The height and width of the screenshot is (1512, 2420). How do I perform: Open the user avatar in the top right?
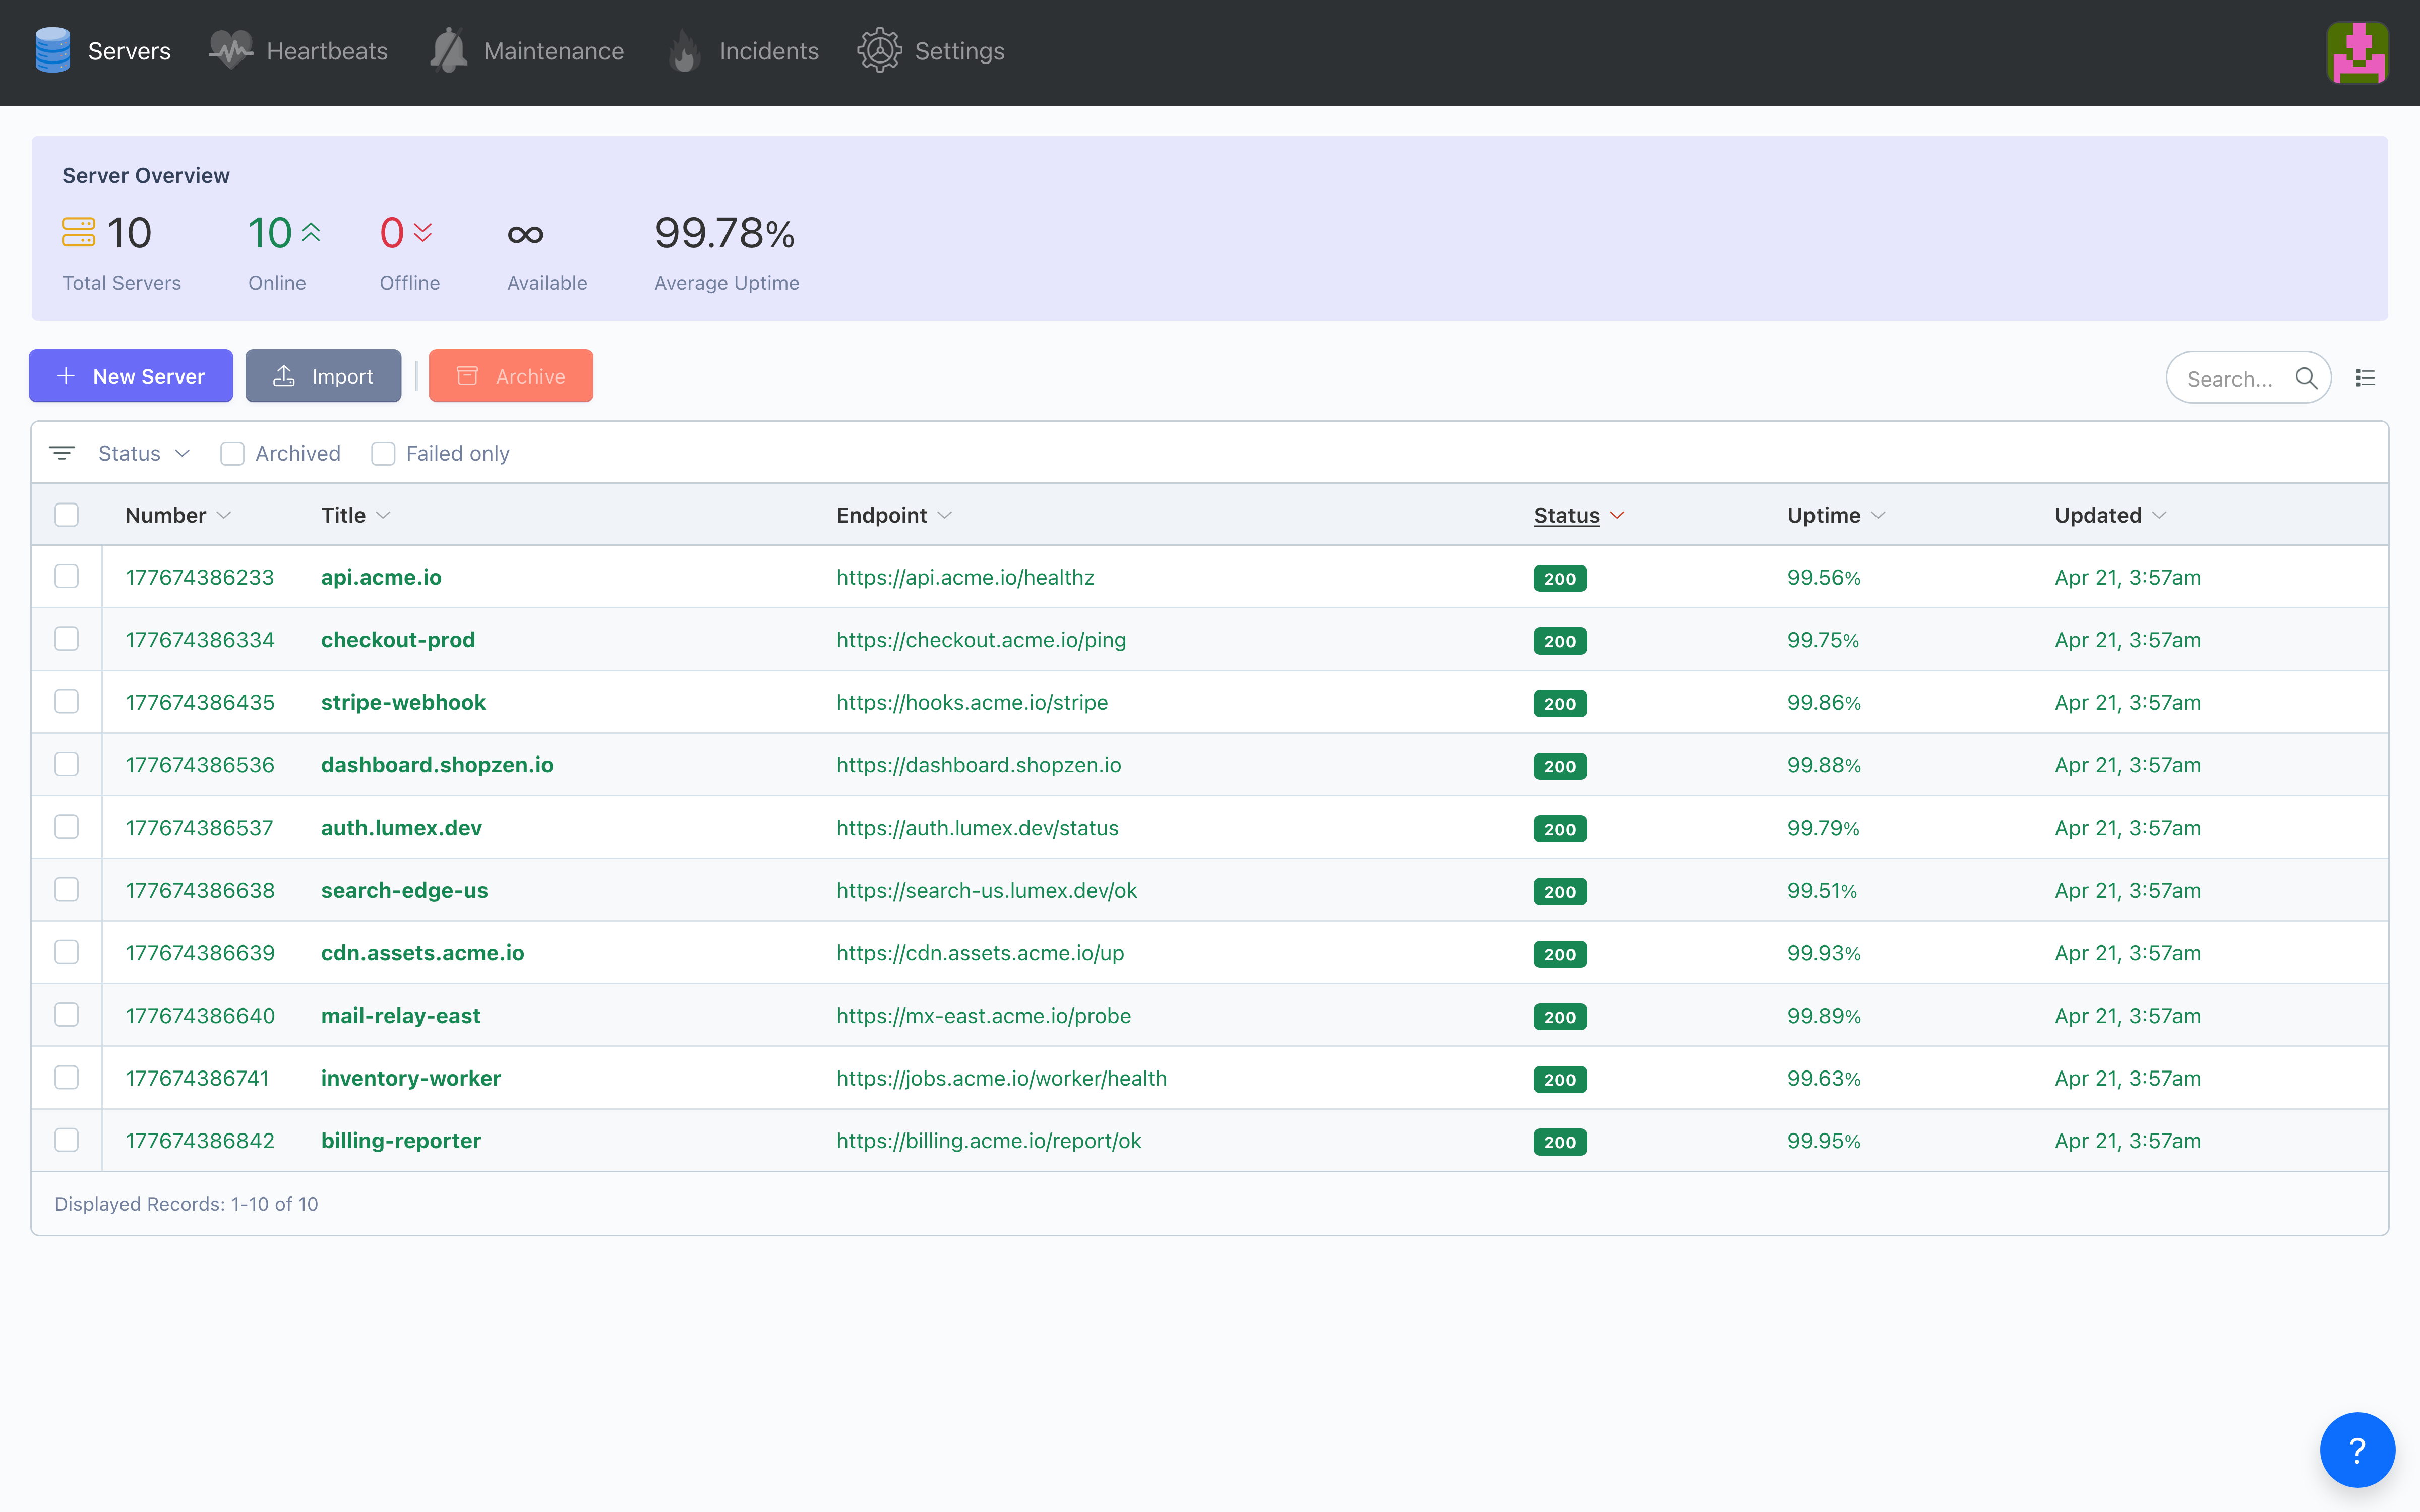click(x=2357, y=53)
